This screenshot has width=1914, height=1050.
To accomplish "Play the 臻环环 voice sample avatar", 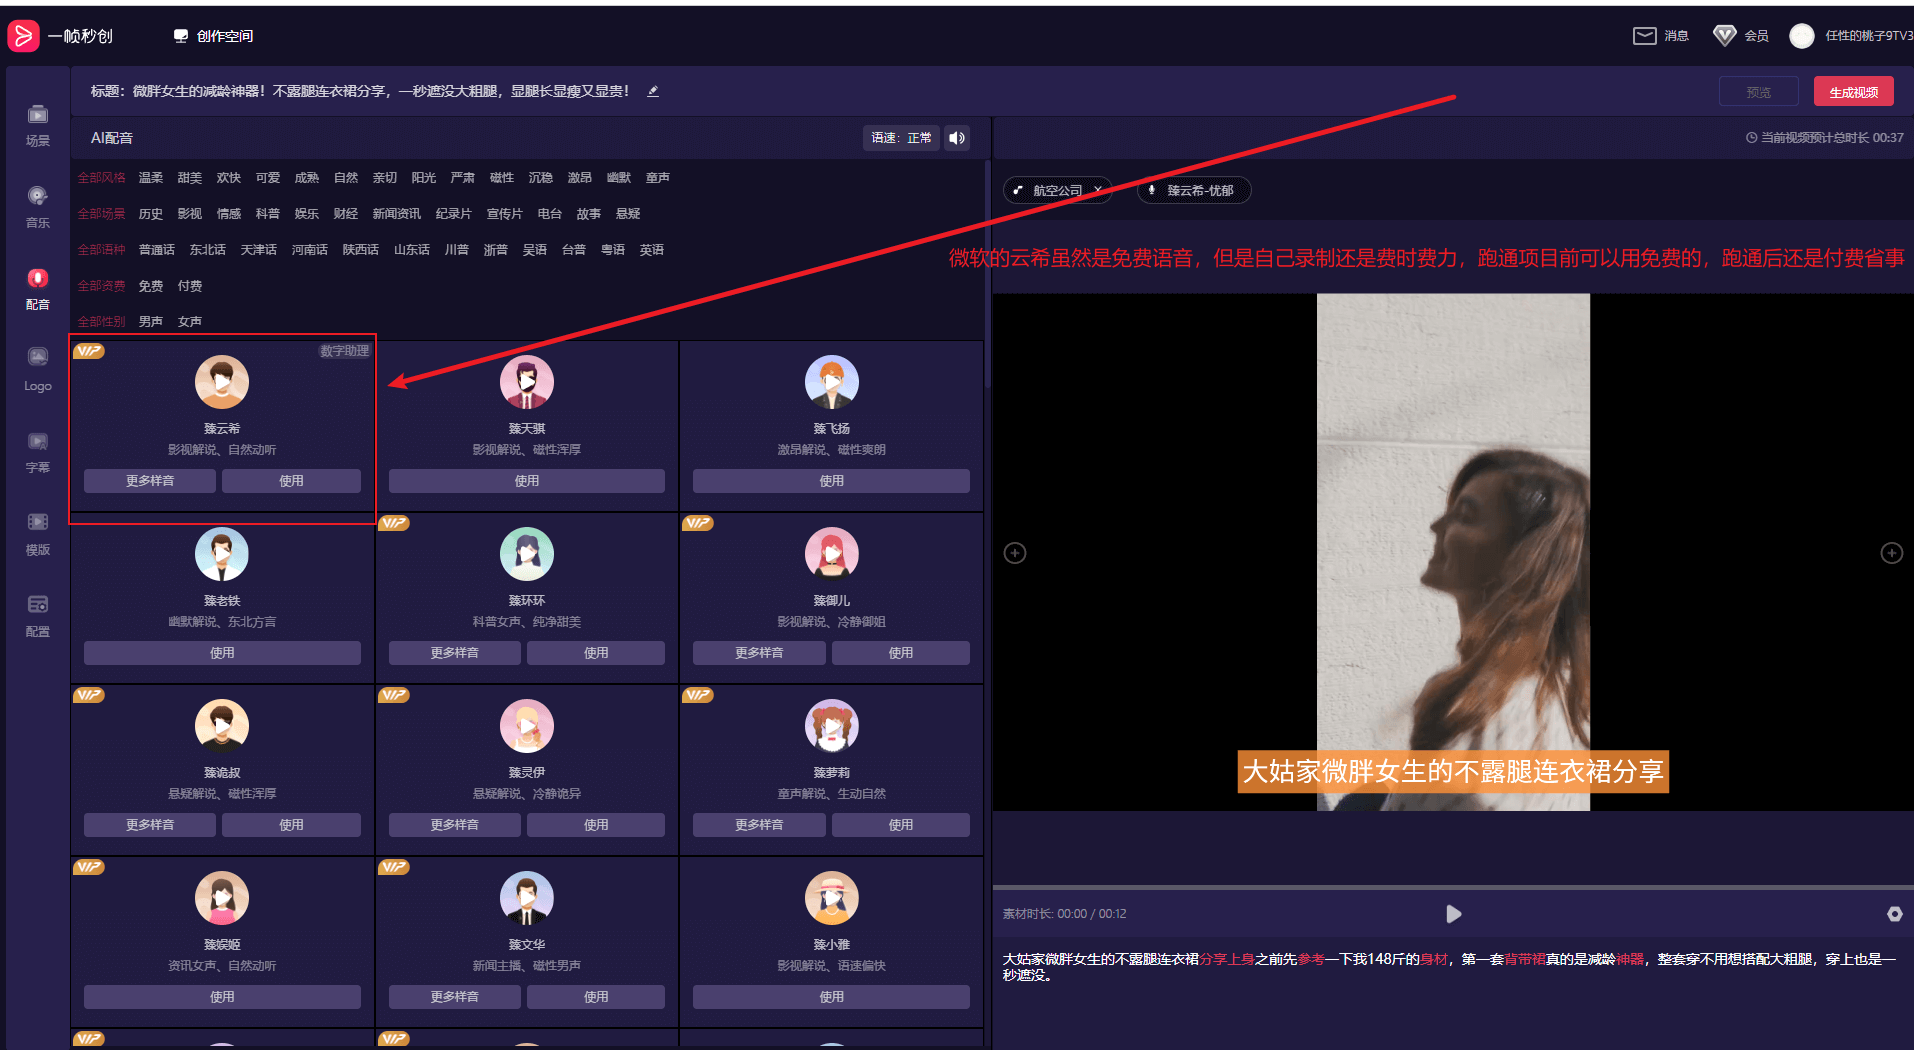I will (x=527, y=554).
